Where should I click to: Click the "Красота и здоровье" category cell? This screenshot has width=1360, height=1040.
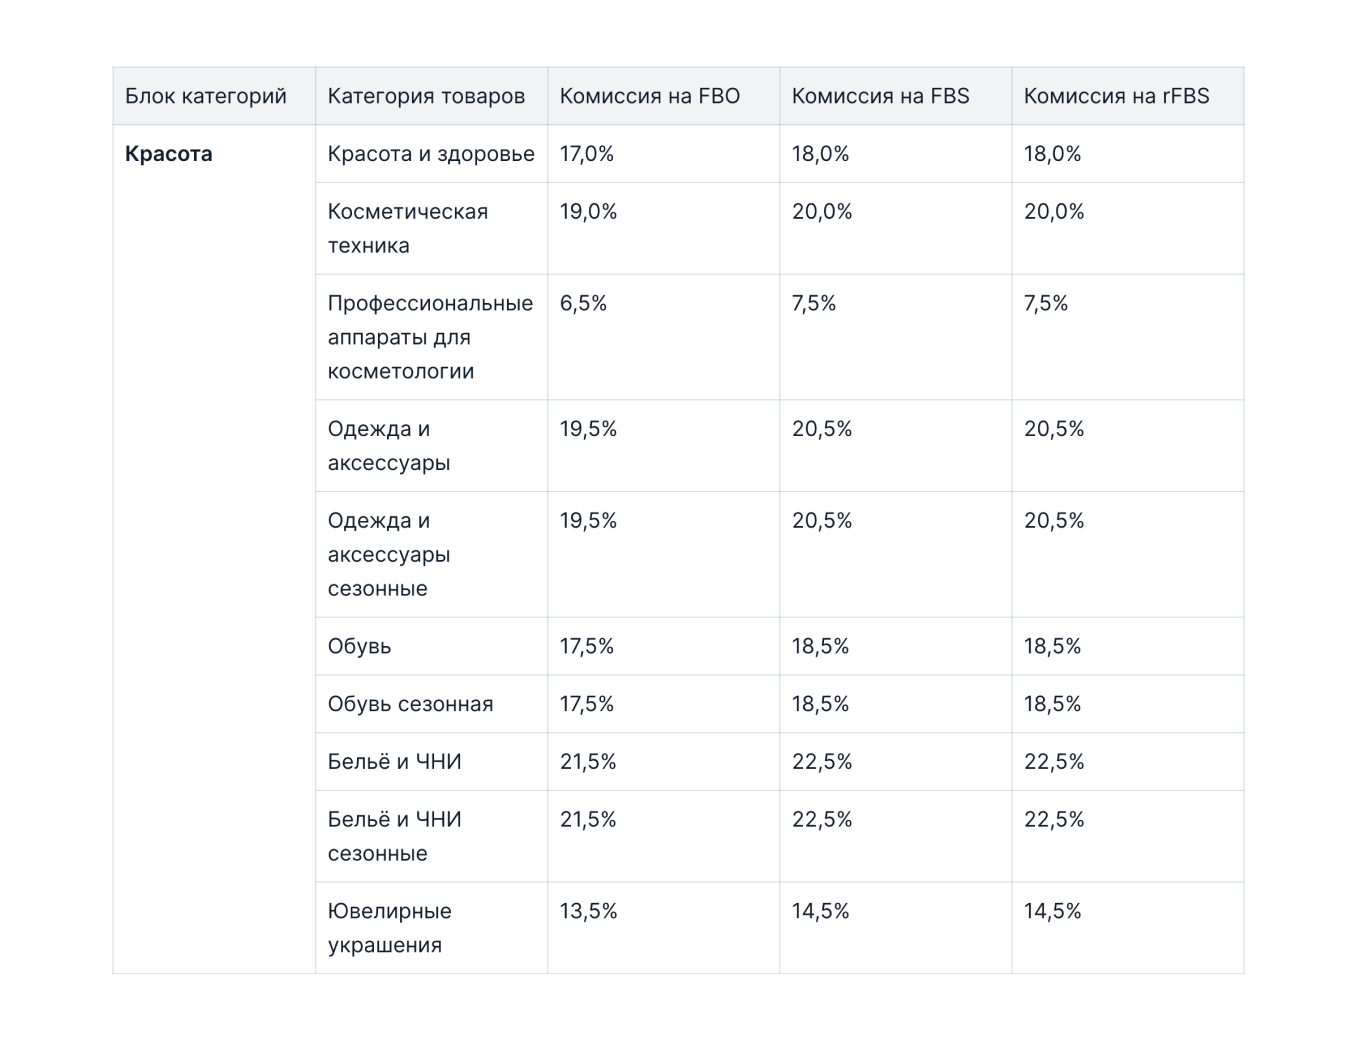point(431,154)
